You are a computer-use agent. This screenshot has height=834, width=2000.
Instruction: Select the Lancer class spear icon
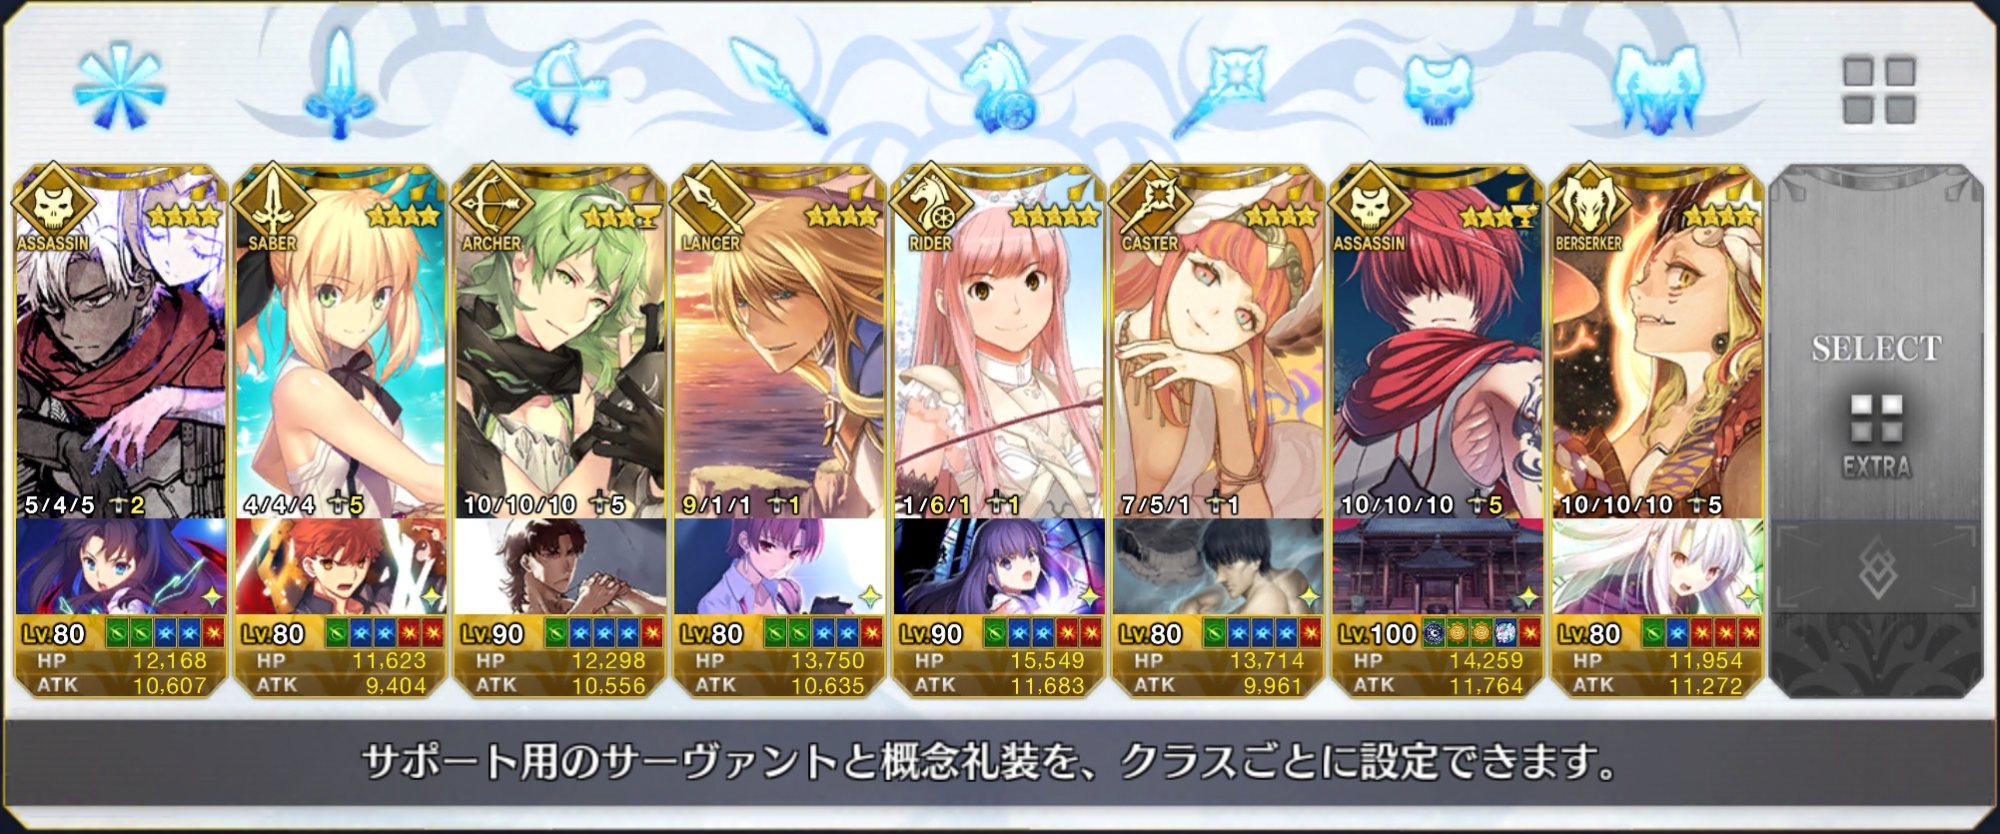(x=779, y=86)
